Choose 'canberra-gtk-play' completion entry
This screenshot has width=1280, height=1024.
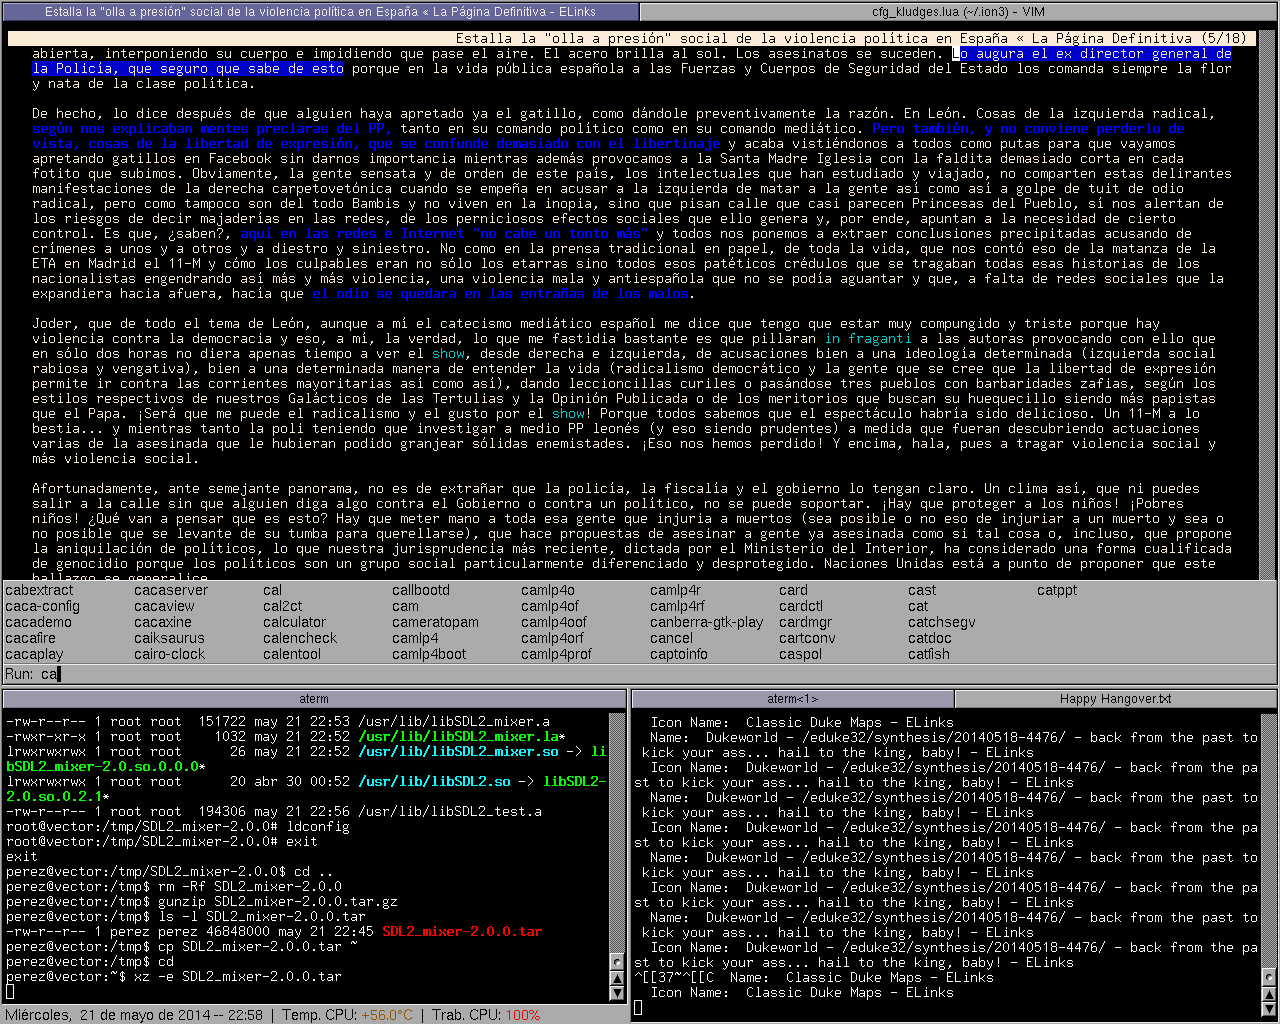tap(706, 622)
